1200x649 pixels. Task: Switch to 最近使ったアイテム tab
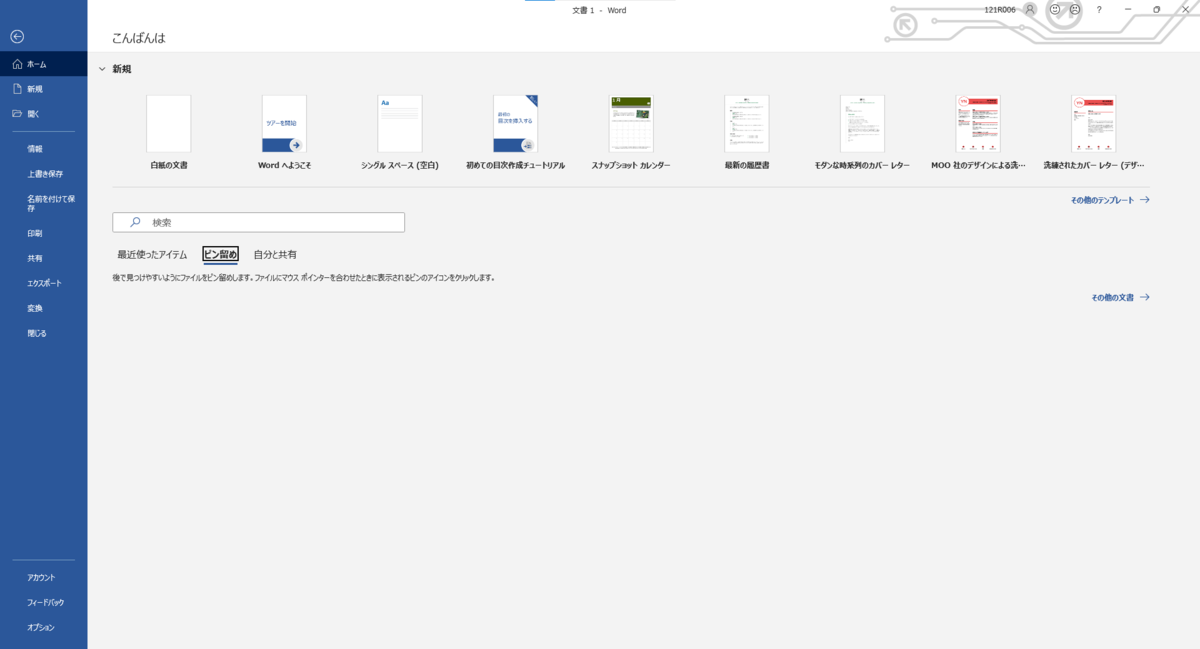(152, 255)
